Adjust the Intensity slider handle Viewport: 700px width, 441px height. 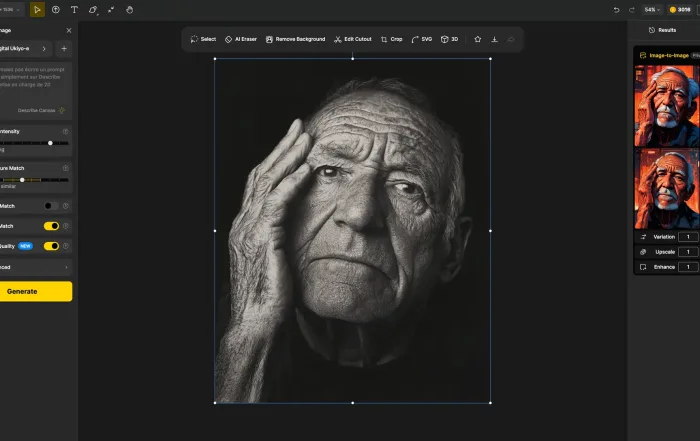(x=50, y=143)
